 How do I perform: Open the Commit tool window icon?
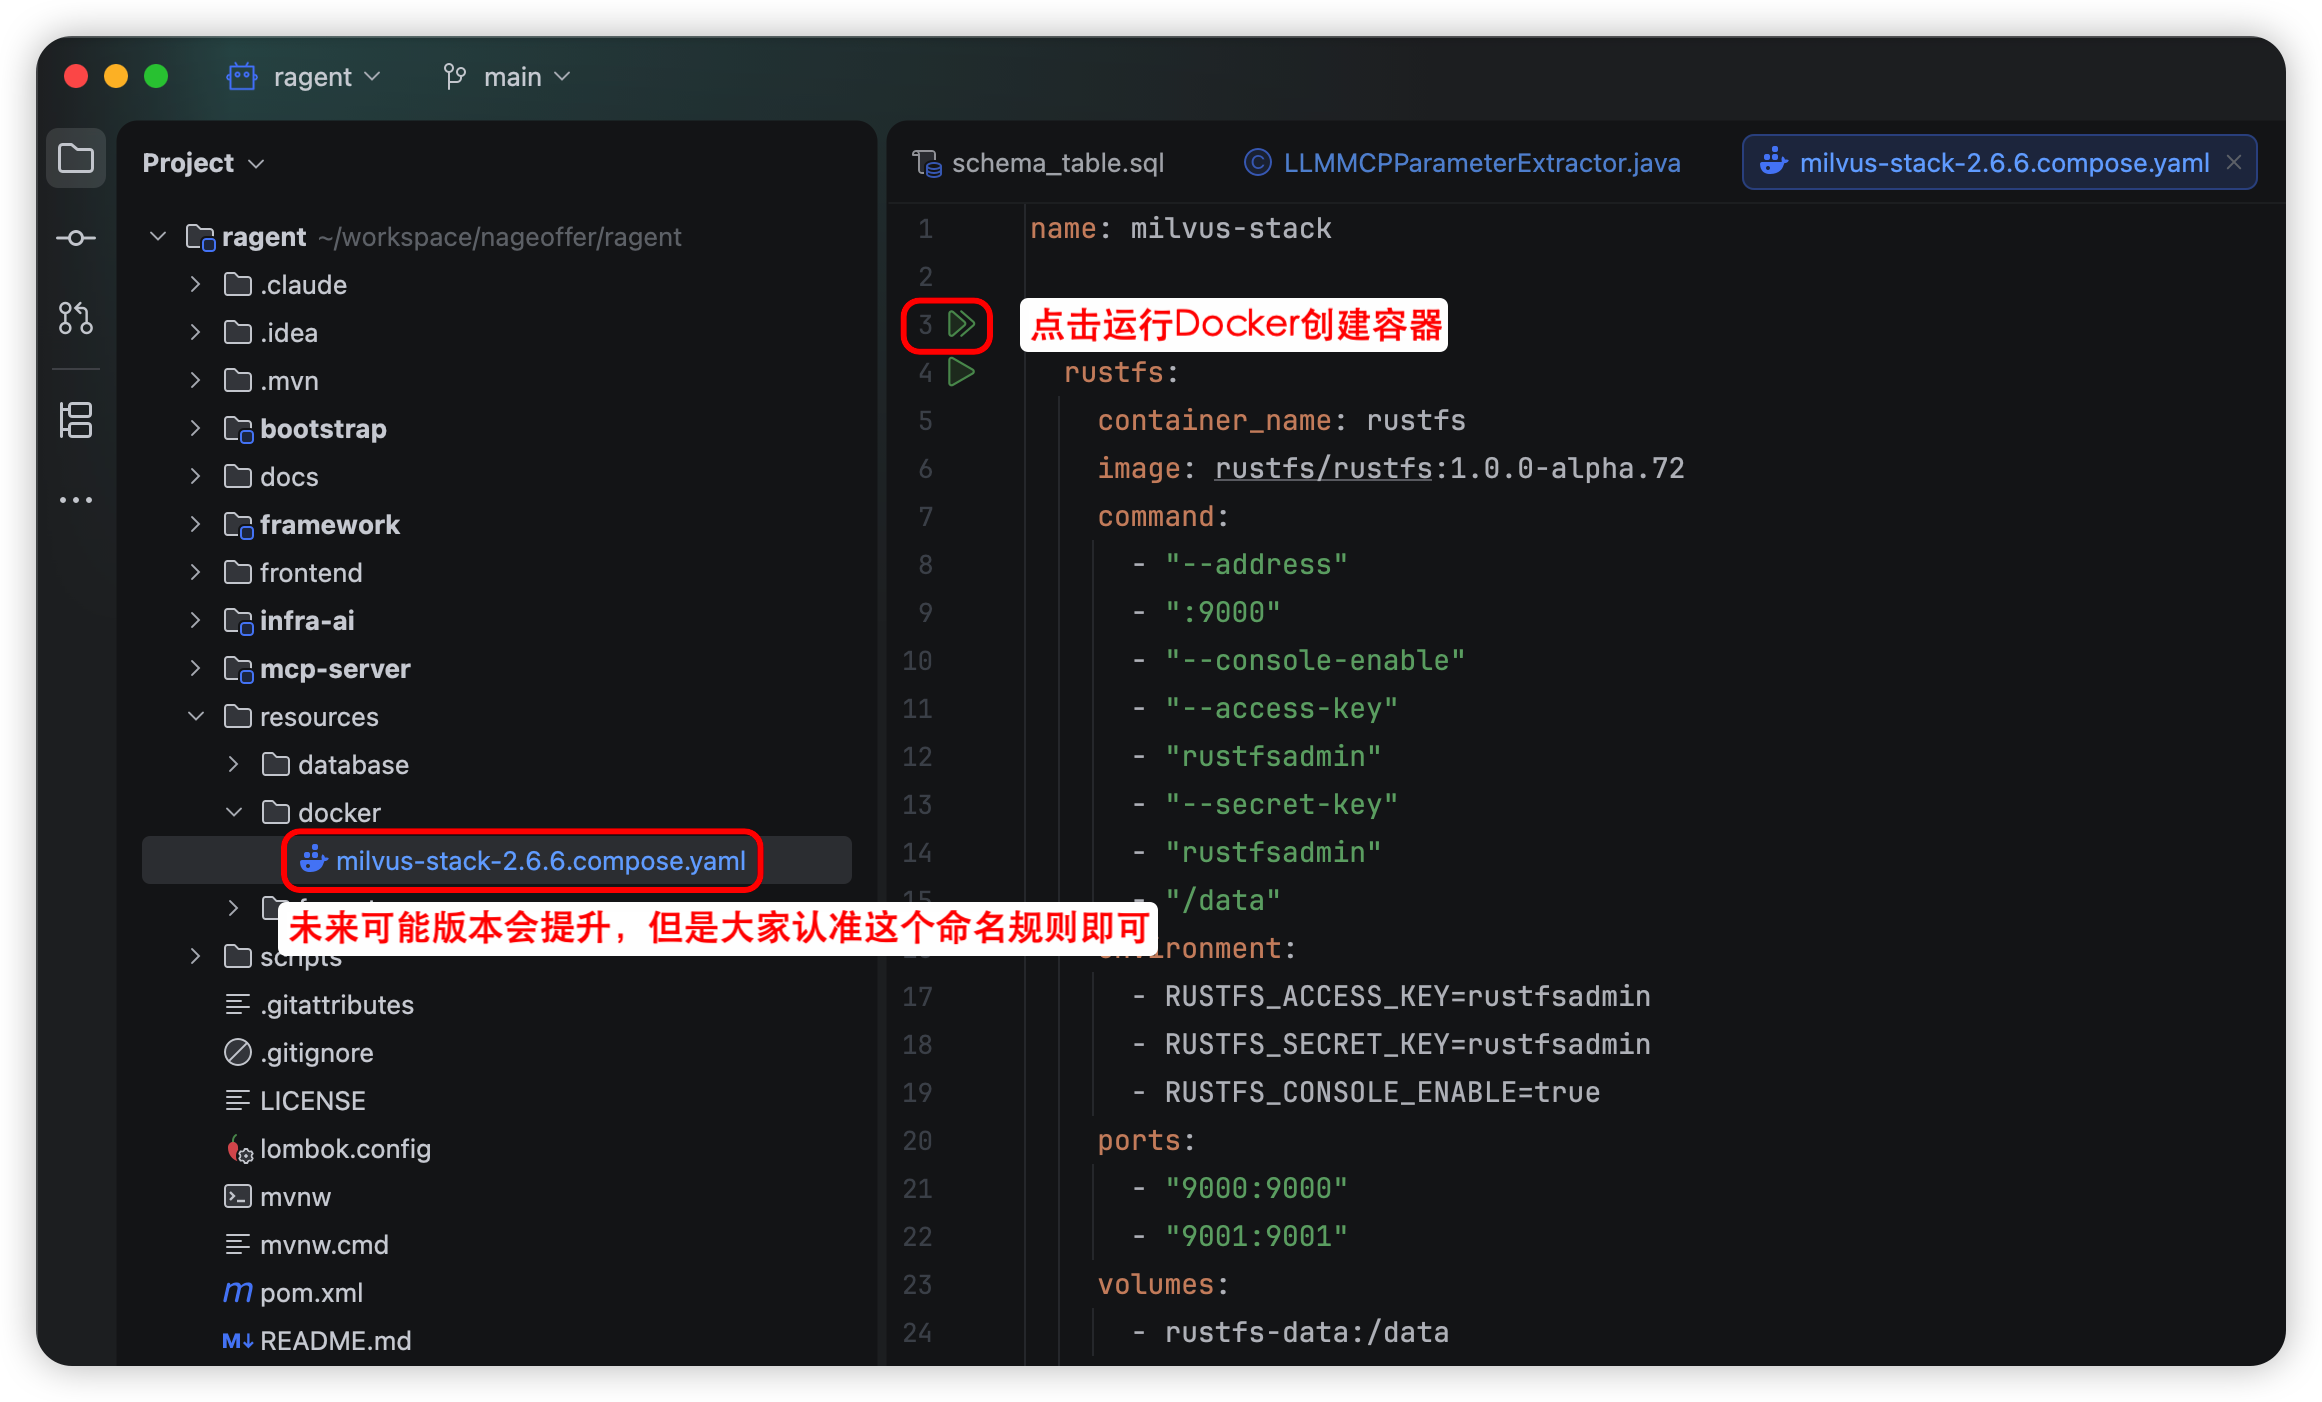(x=76, y=238)
